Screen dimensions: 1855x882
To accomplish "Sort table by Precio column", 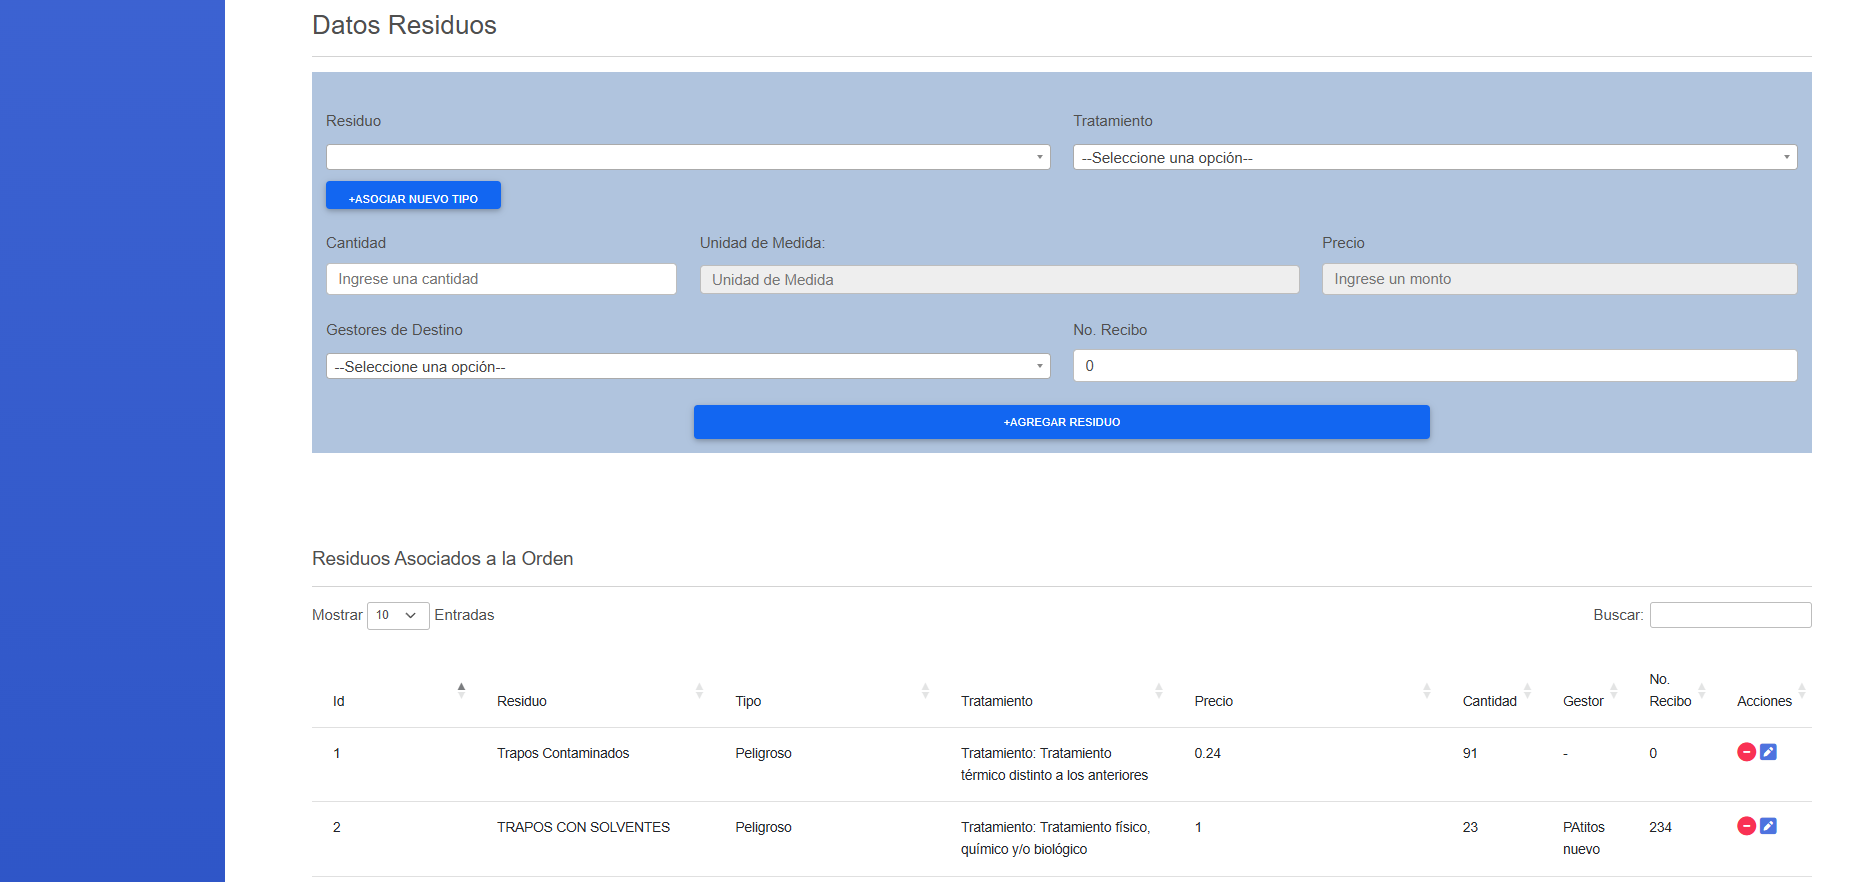I will [x=1213, y=701].
